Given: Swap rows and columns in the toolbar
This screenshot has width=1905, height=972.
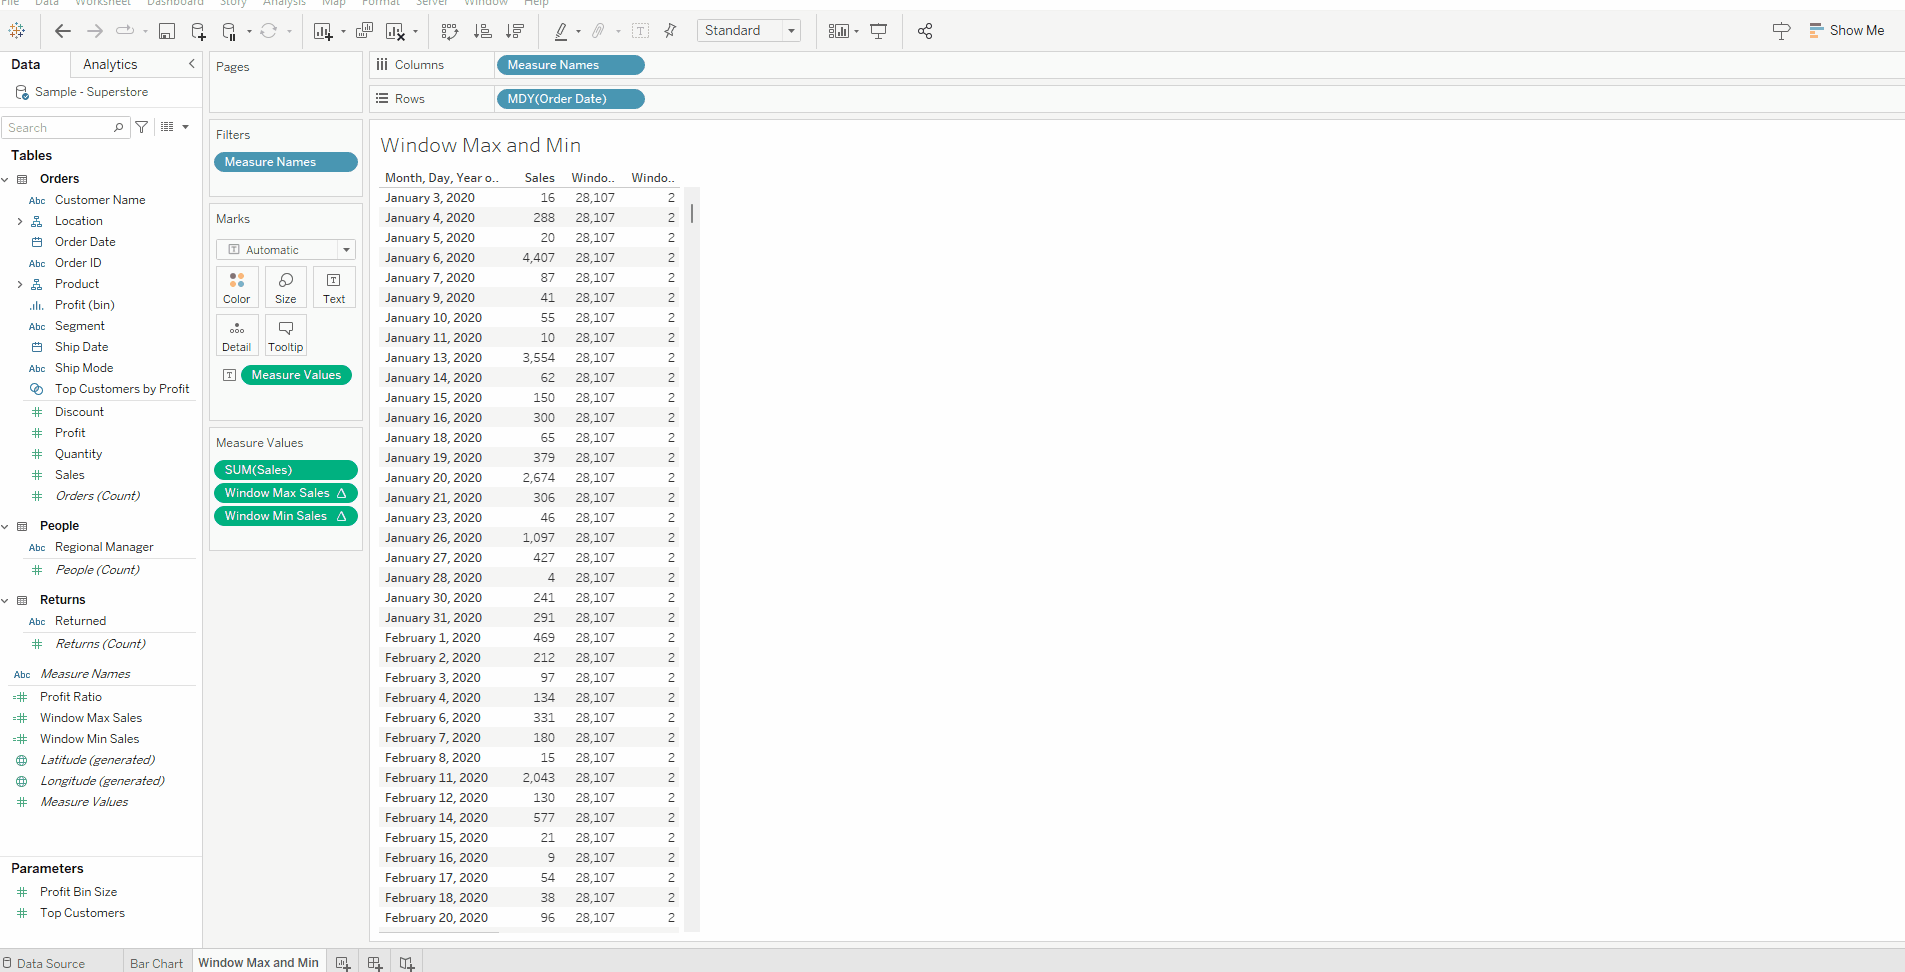Looking at the screenshot, I should tap(449, 31).
